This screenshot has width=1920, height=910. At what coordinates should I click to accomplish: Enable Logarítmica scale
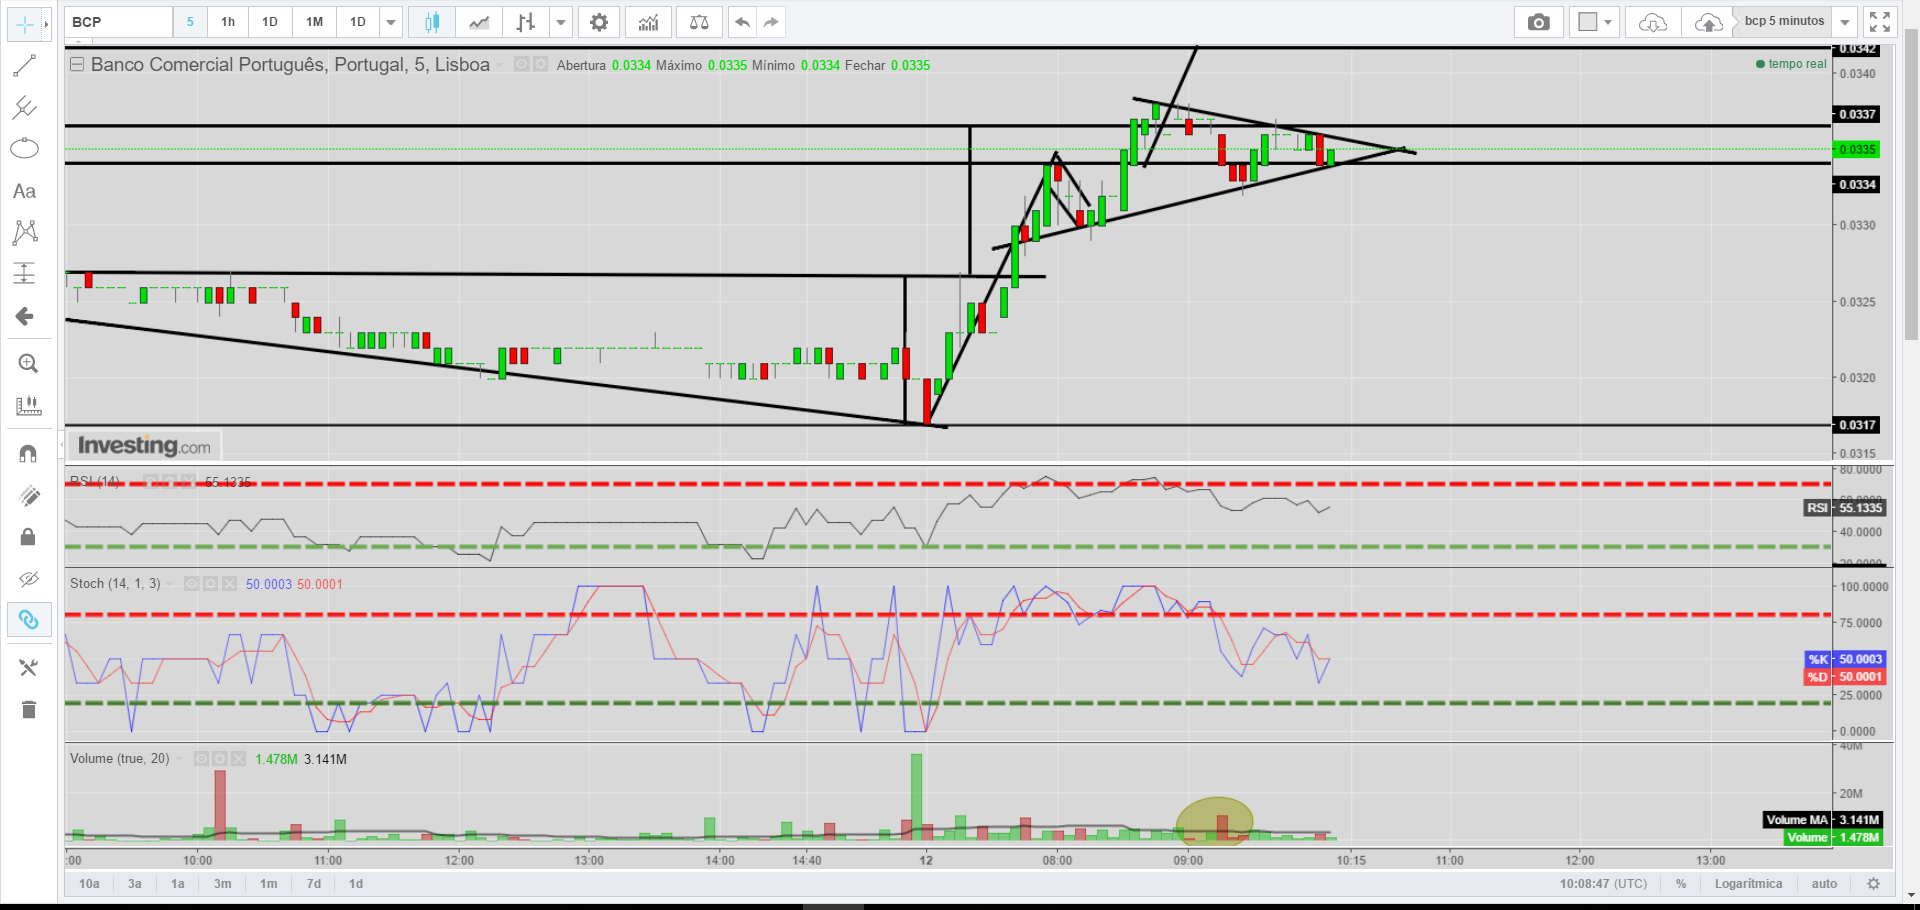[x=1748, y=884]
